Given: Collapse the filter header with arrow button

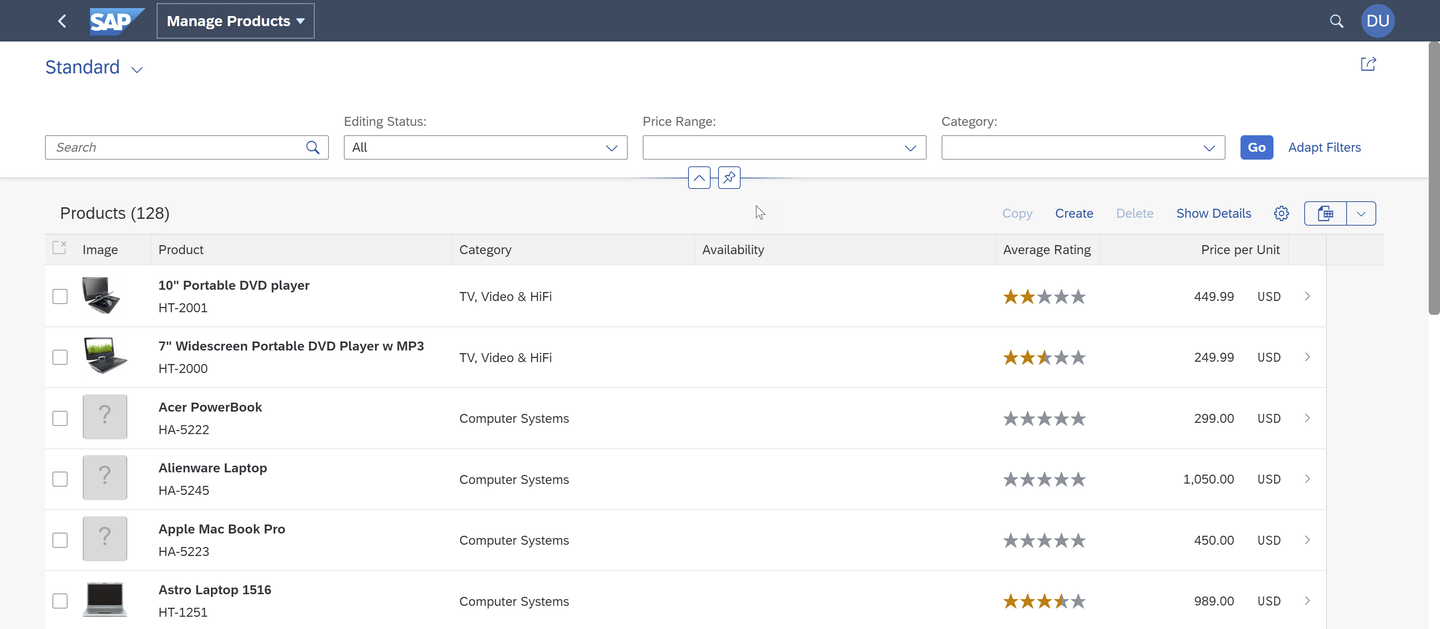Looking at the screenshot, I should coord(700,178).
